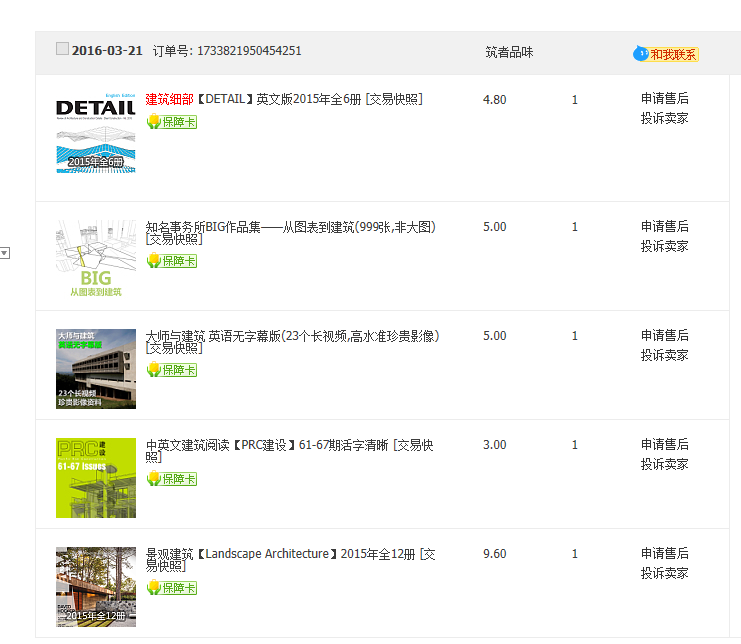
Task: Click the price 9.60 of Landscape Architecture item
Action: 494,554
